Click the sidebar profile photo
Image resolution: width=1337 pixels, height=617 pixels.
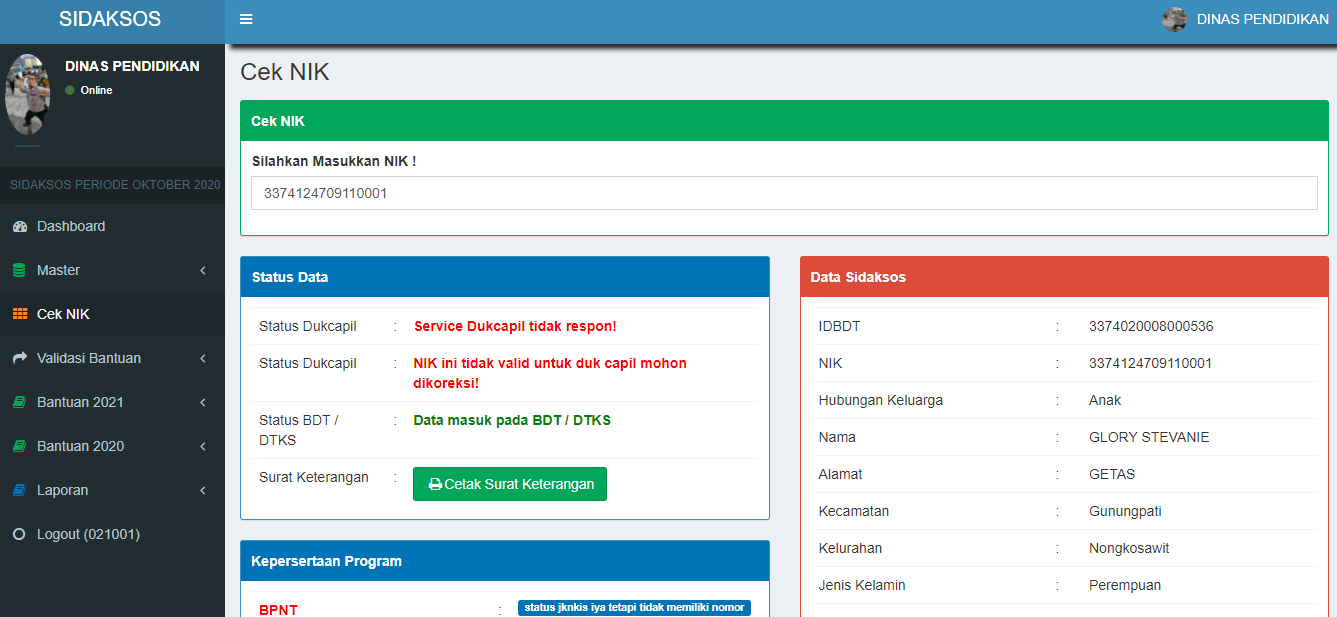(28, 95)
